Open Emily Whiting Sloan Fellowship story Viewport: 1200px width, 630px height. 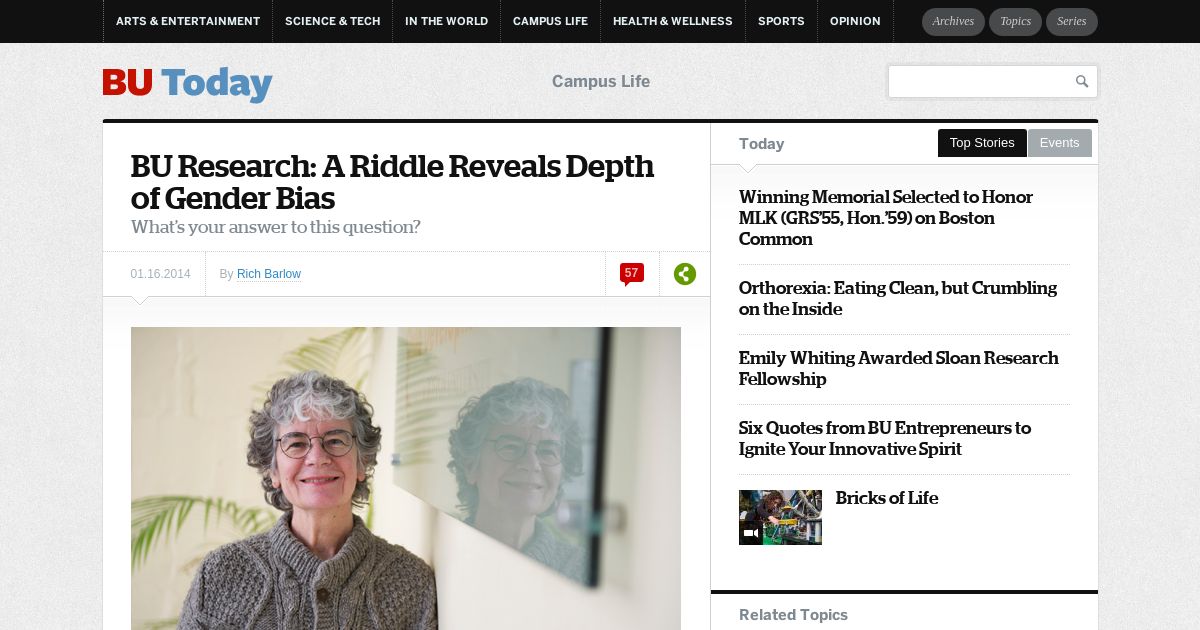[898, 369]
